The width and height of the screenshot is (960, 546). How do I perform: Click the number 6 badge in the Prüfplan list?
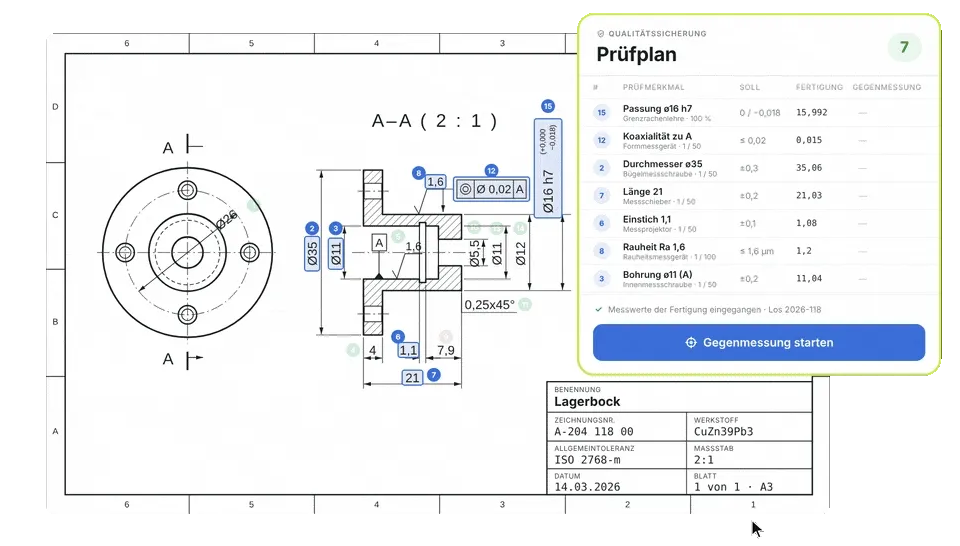(x=602, y=223)
